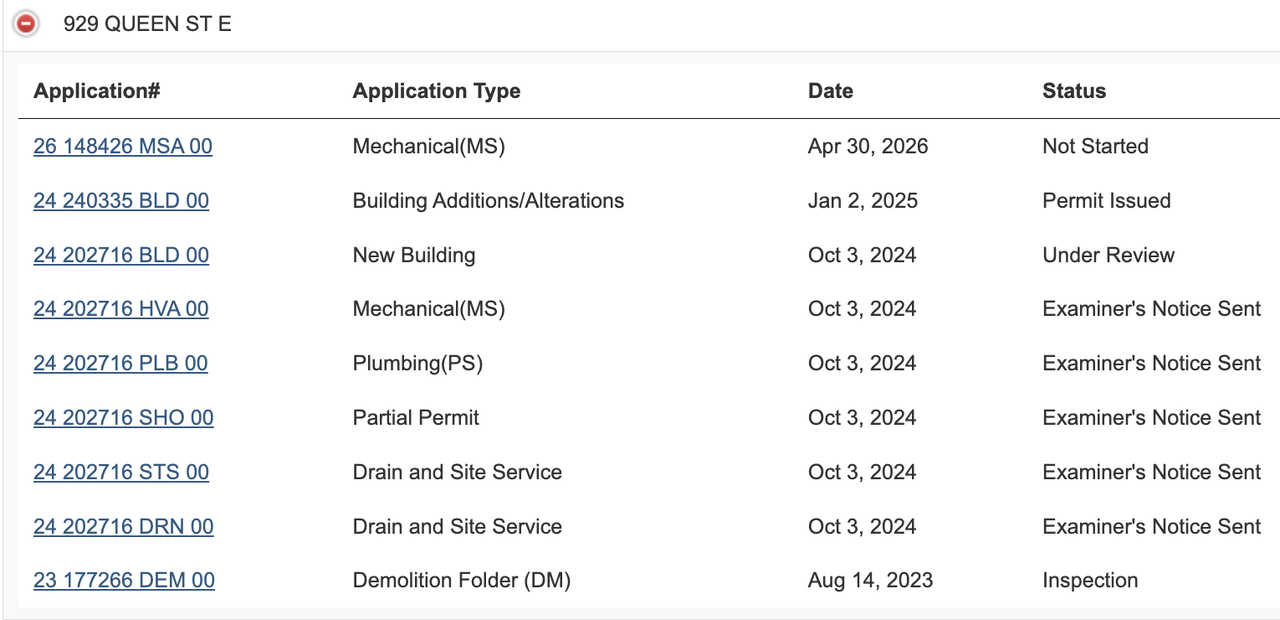This screenshot has width=1280, height=620.
Task: Click the Under Review status cell
Action: tap(1108, 255)
